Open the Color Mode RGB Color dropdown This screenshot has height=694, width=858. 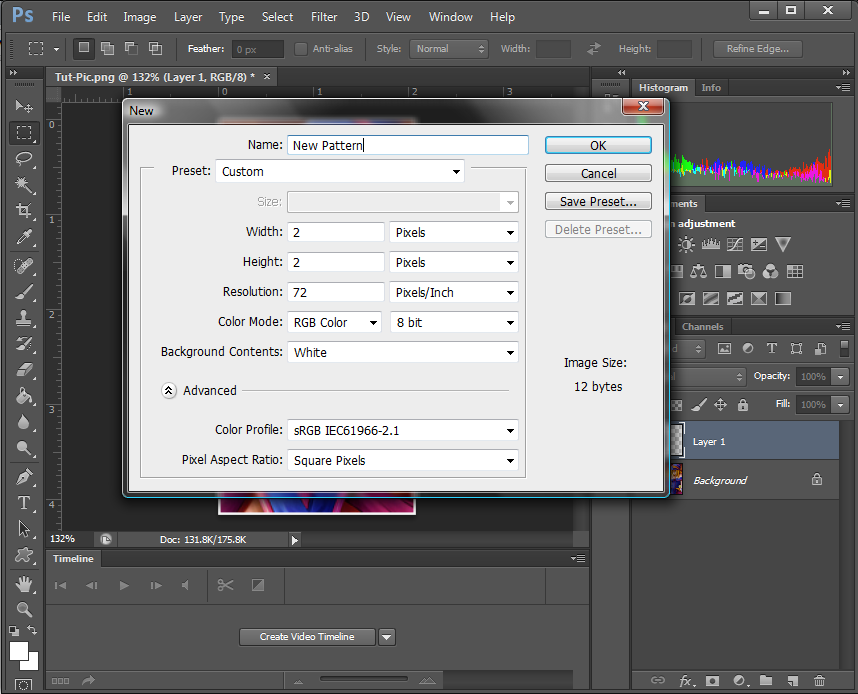334,323
